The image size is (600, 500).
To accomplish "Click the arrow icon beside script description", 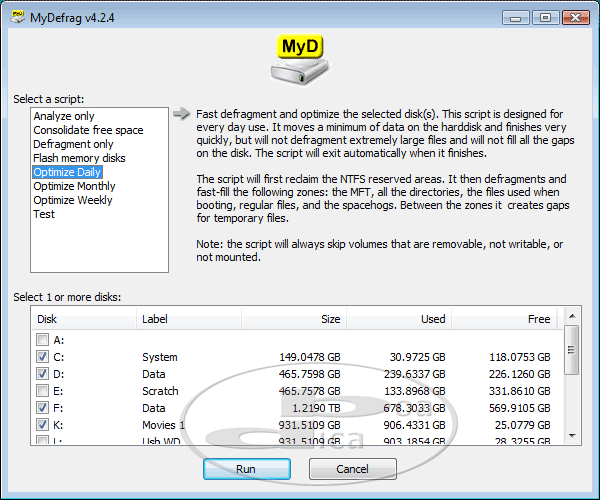I will point(180,114).
